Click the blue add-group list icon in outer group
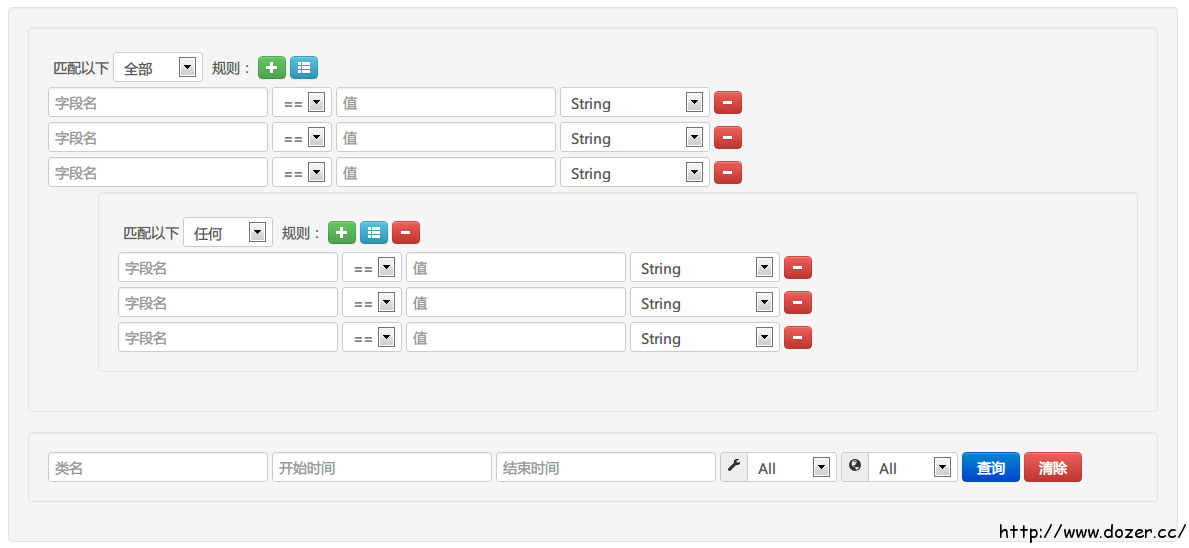Viewport: 1189px width, 548px height. pyautogui.click(x=304, y=68)
